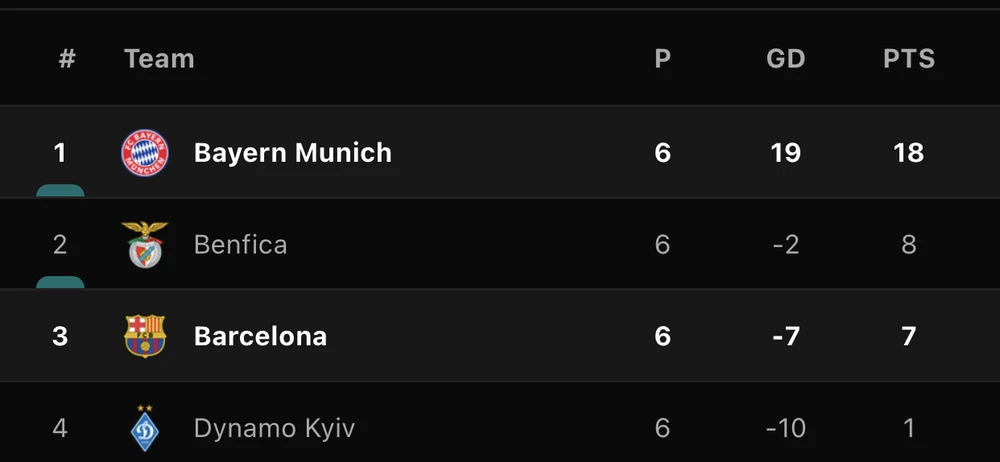Viewport: 1000px width, 462px height.
Task: Select the Barcelona team name
Action: tap(260, 336)
